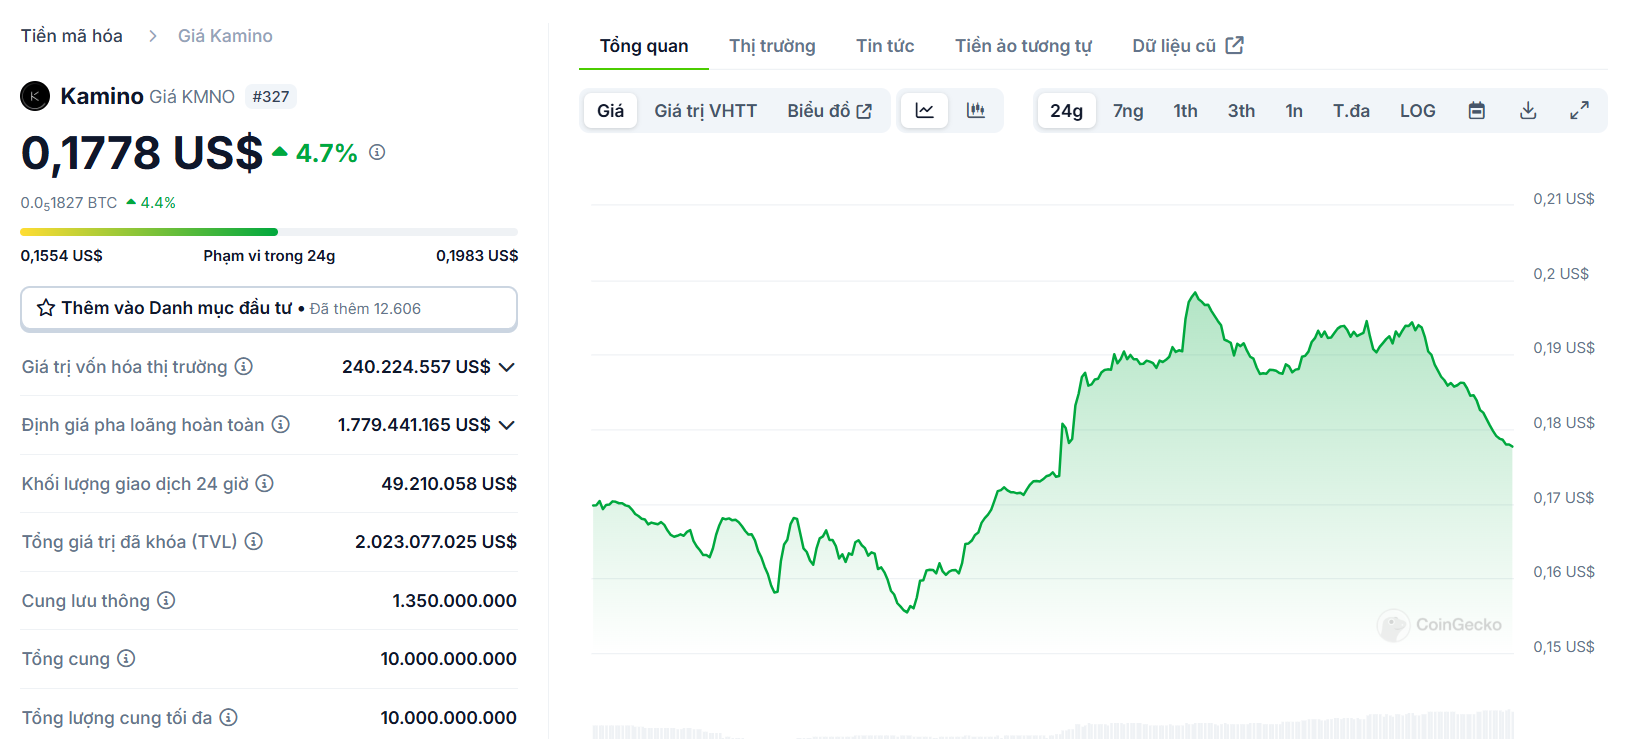The height and width of the screenshot is (739, 1629).
Task: Select 24g time range
Action: click(x=1066, y=111)
